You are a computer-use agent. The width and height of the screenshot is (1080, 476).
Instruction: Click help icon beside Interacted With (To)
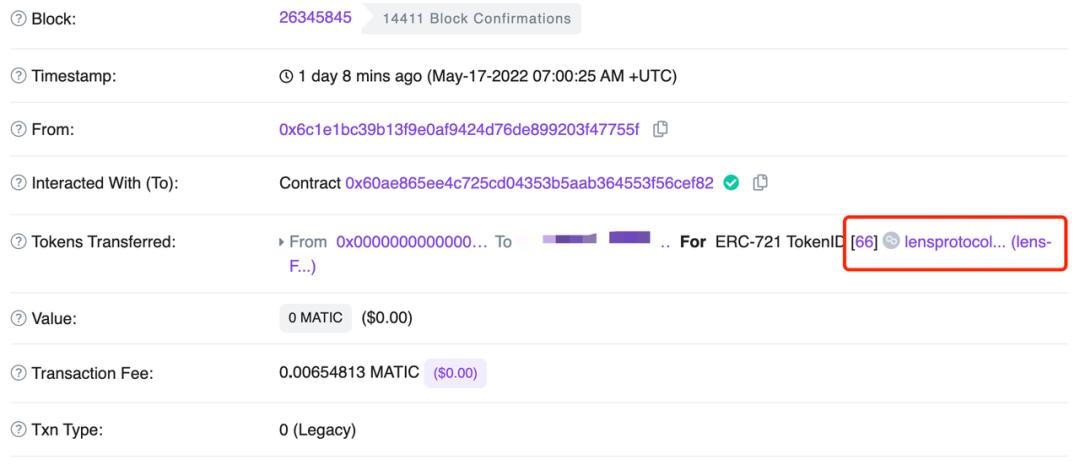[x=19, y=183]
